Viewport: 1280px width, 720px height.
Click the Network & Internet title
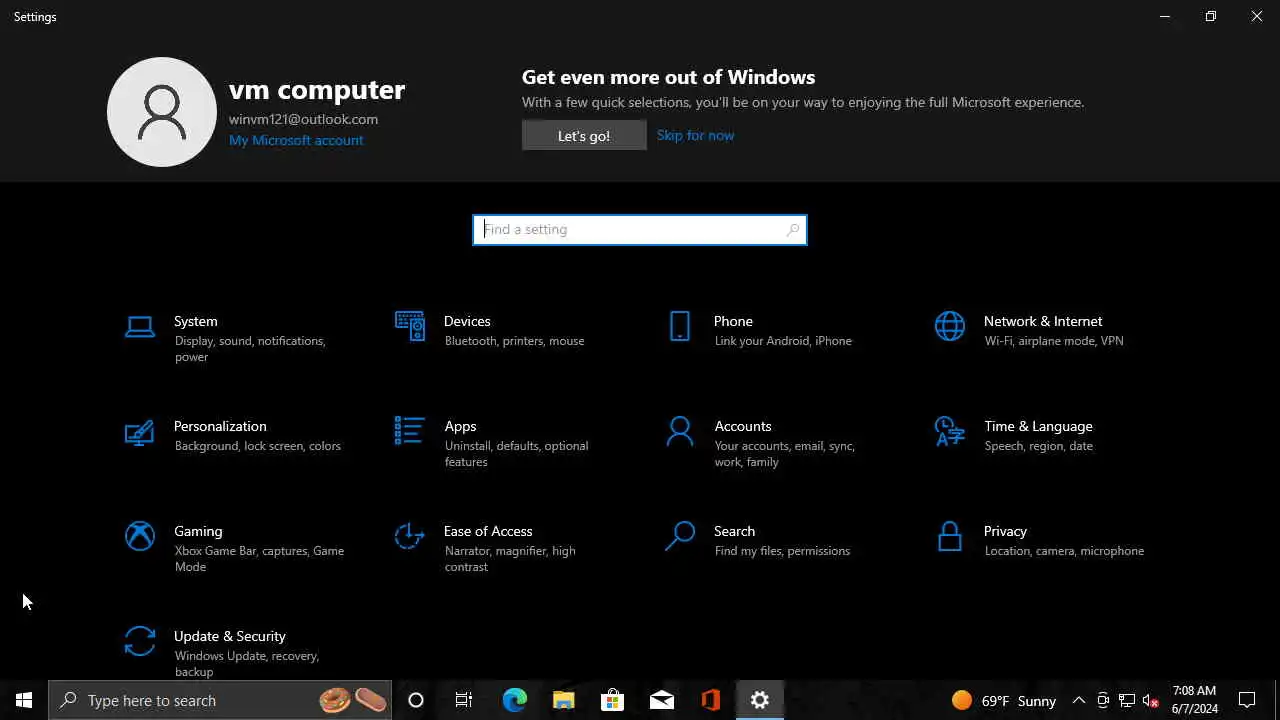click(x=1043, y=321)
